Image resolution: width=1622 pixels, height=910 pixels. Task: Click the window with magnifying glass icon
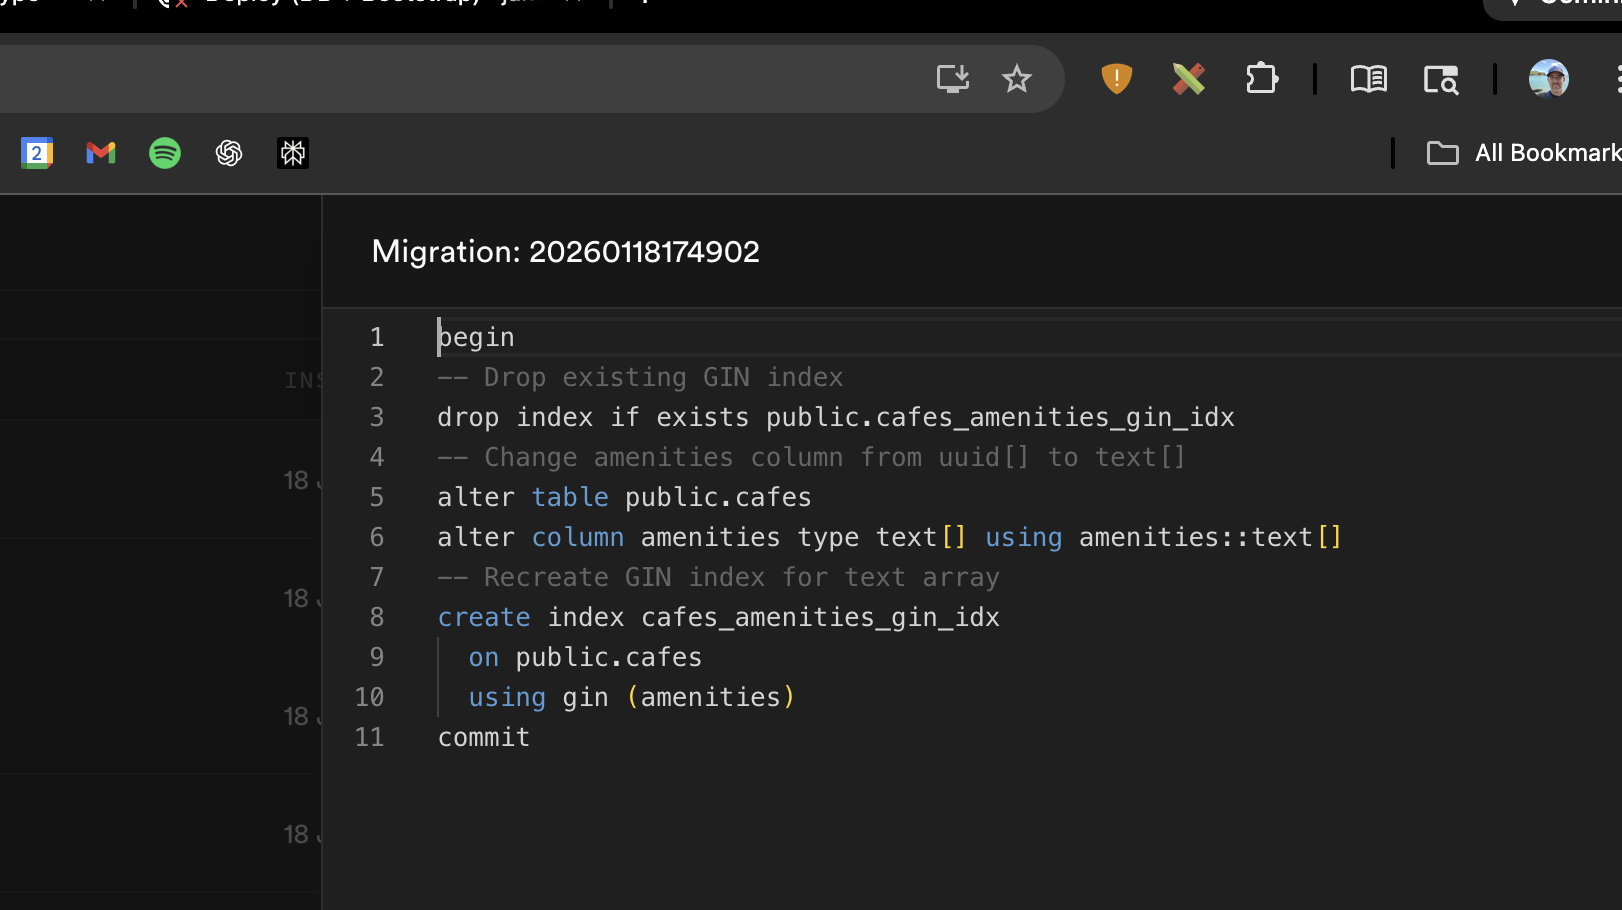pos(1441,79)
